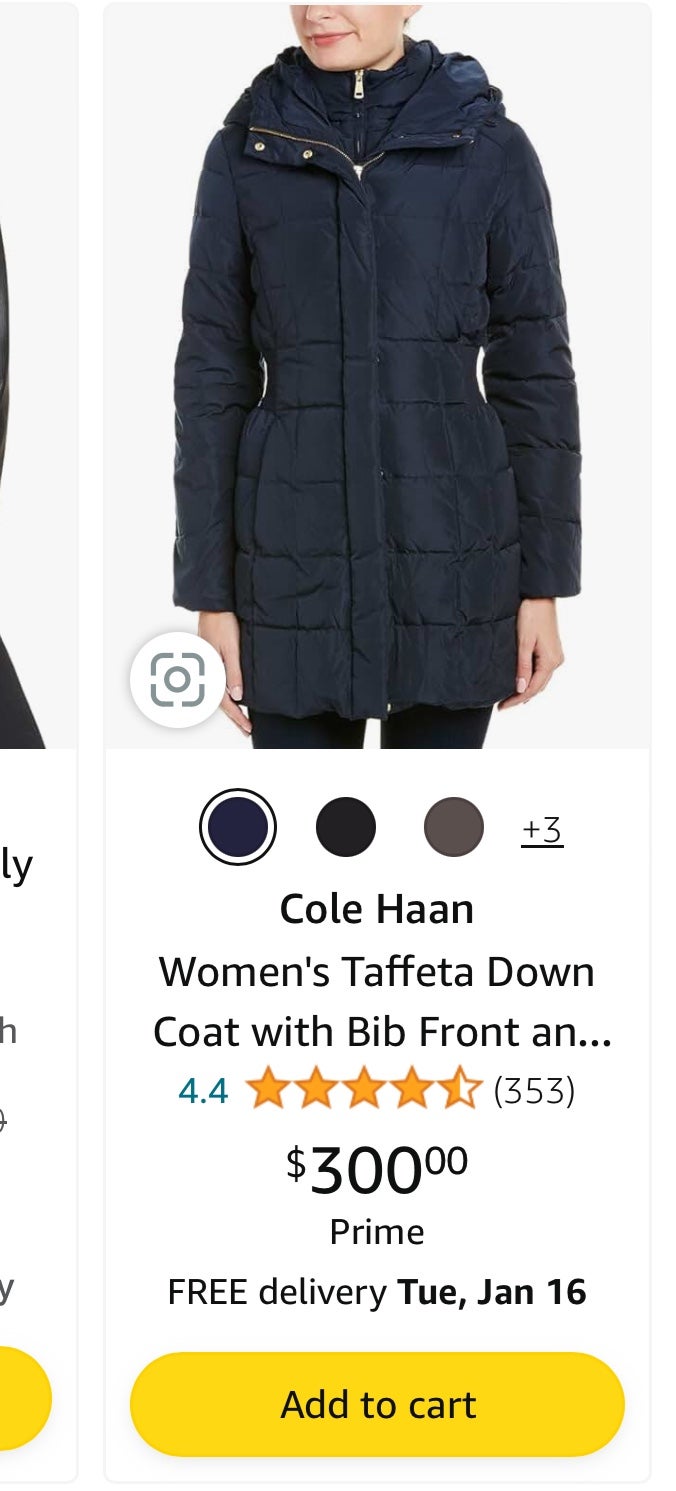676x1491 pixels.
Task: Click the first filled star in rating
Action: (267, 1089)
